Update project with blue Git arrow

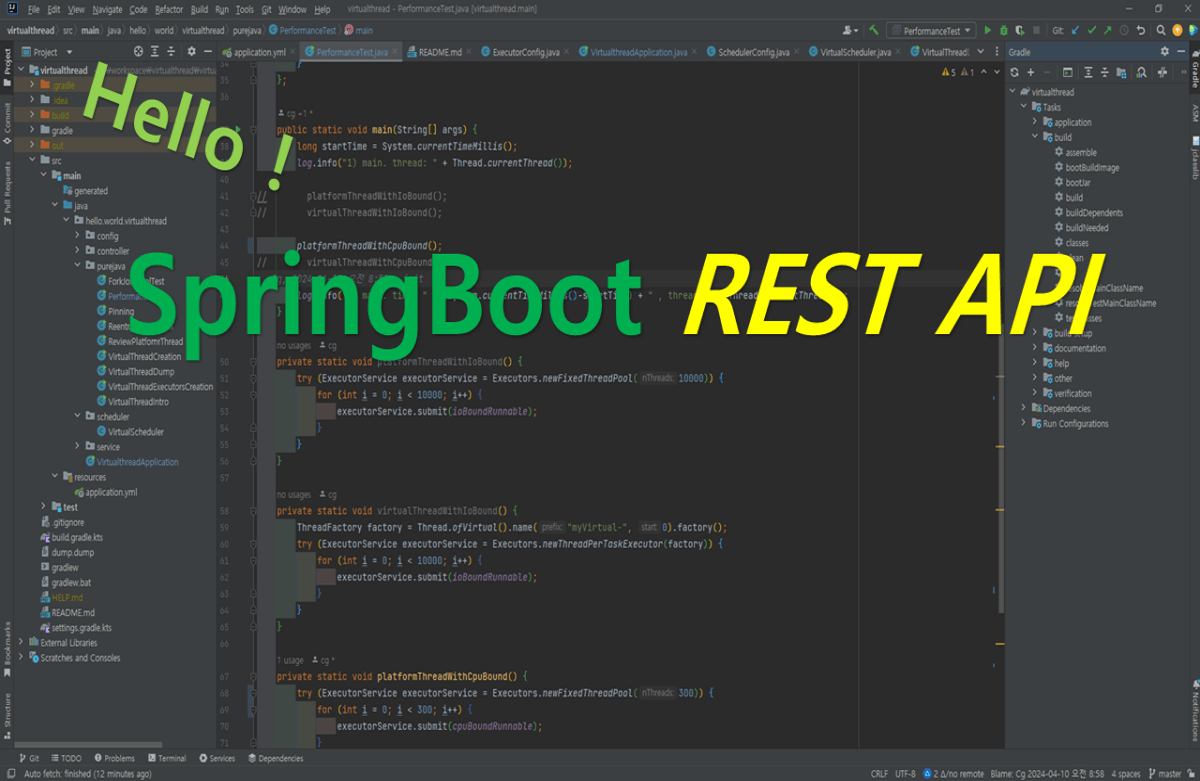pyautogui.click(x=1075, y=31)
